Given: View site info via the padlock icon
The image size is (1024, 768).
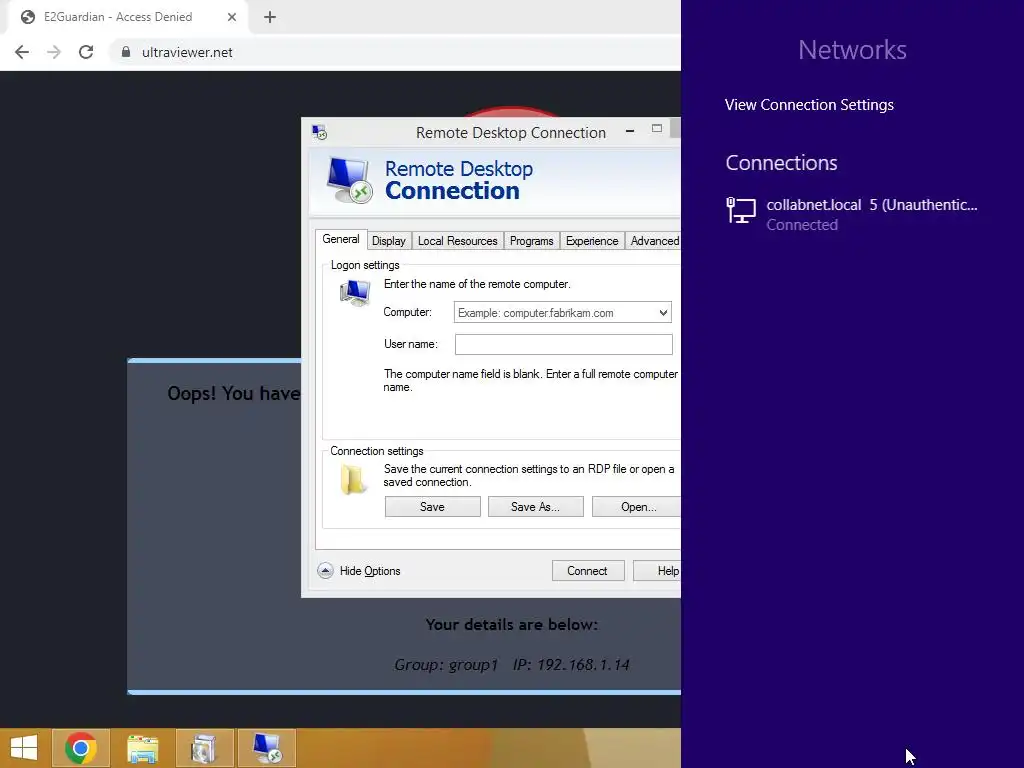Looking at the screenshot, I should (126, 52).
